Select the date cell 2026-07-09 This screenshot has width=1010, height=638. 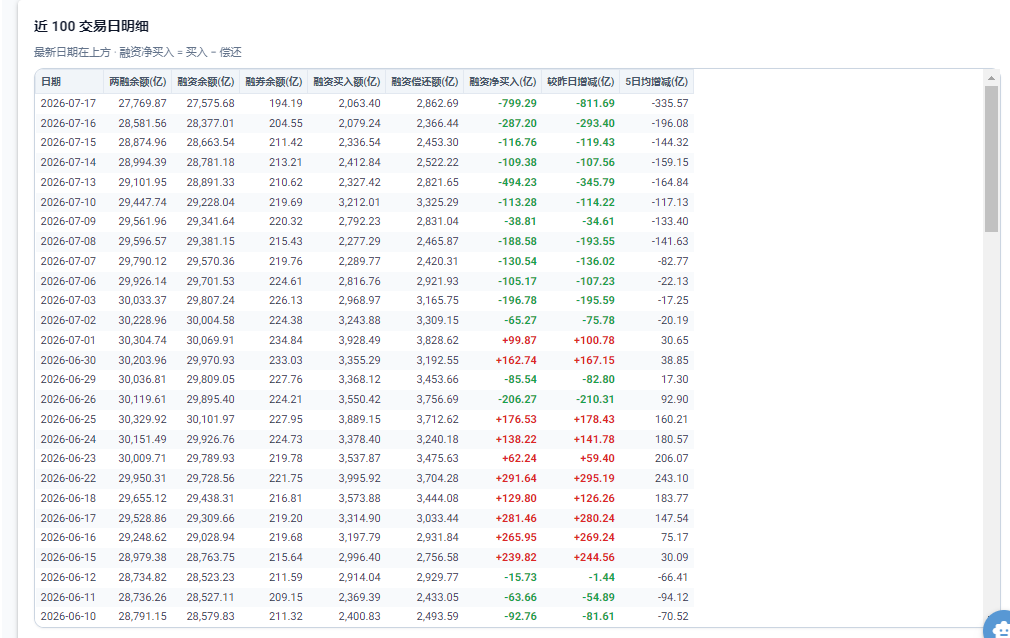pyautogui.click(x=68, y=221)
